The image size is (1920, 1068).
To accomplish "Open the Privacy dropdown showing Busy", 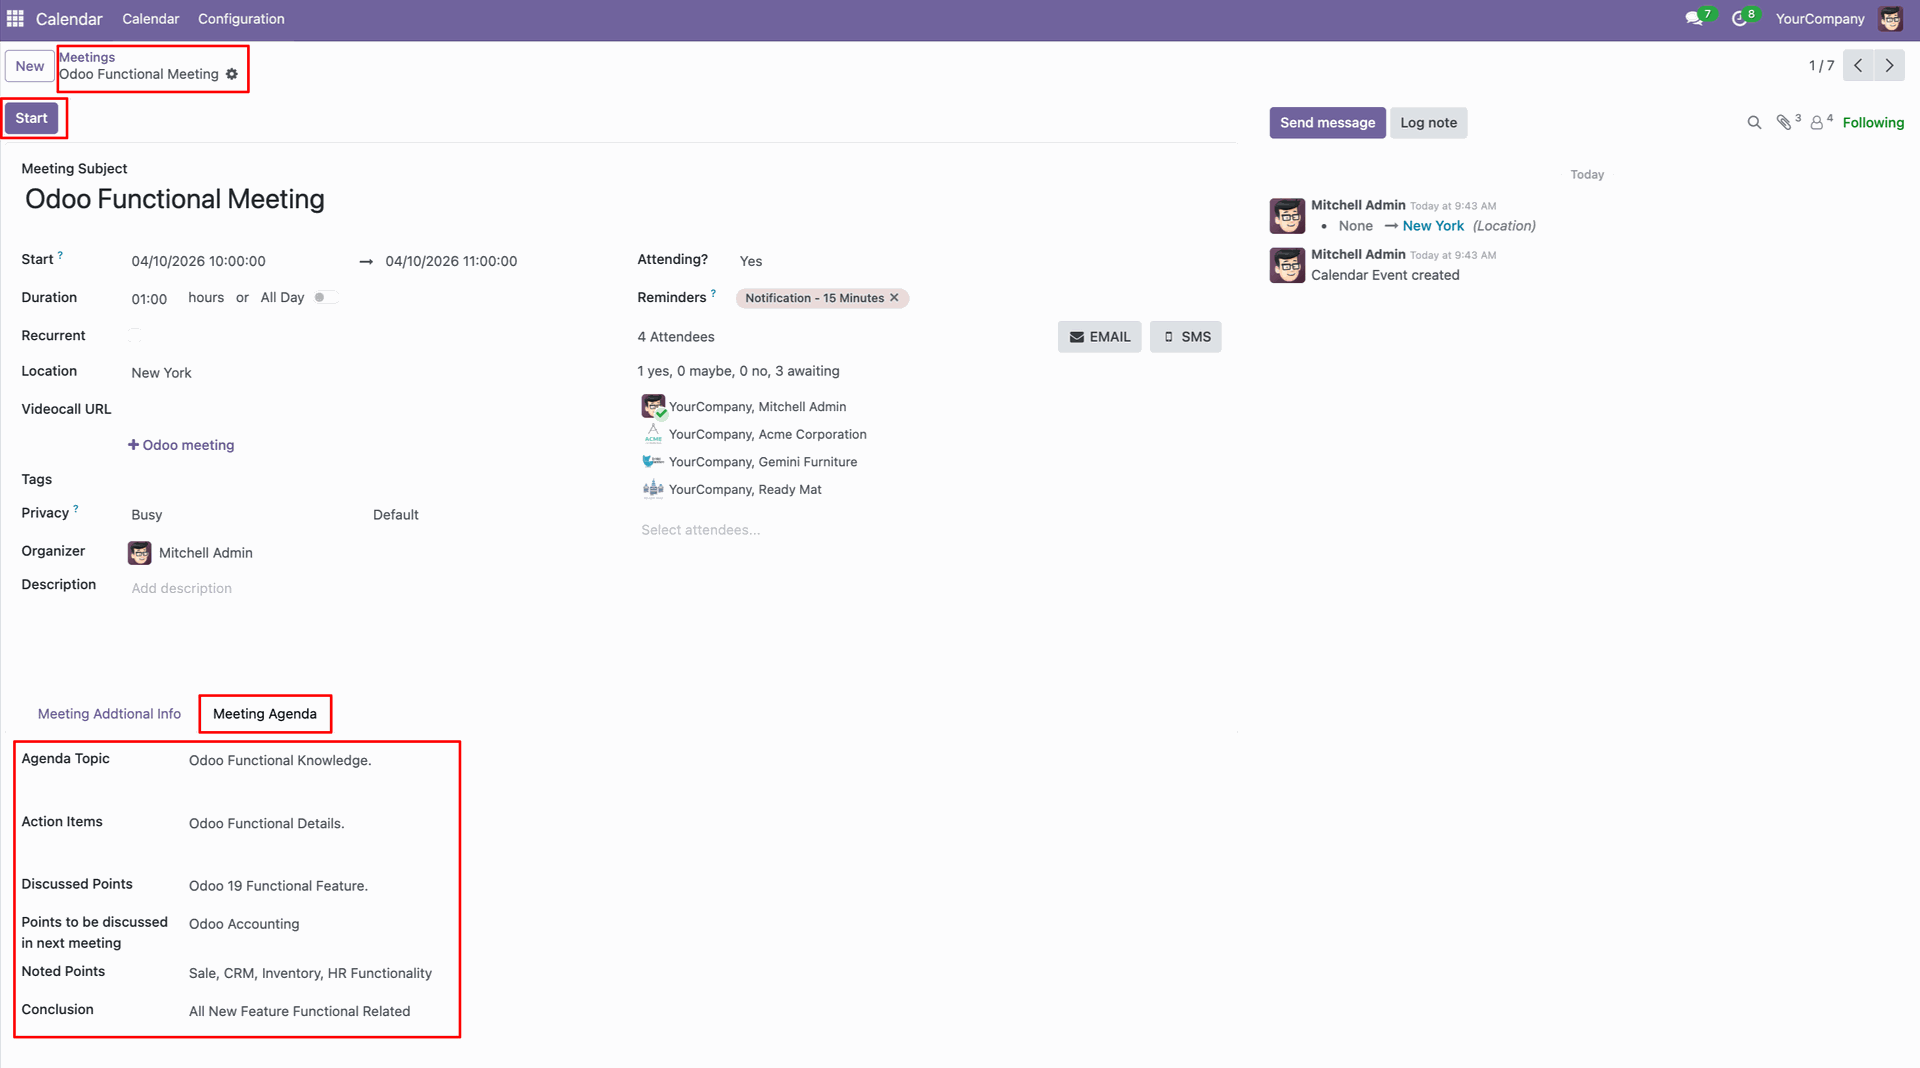I will (x=240, y=515).
